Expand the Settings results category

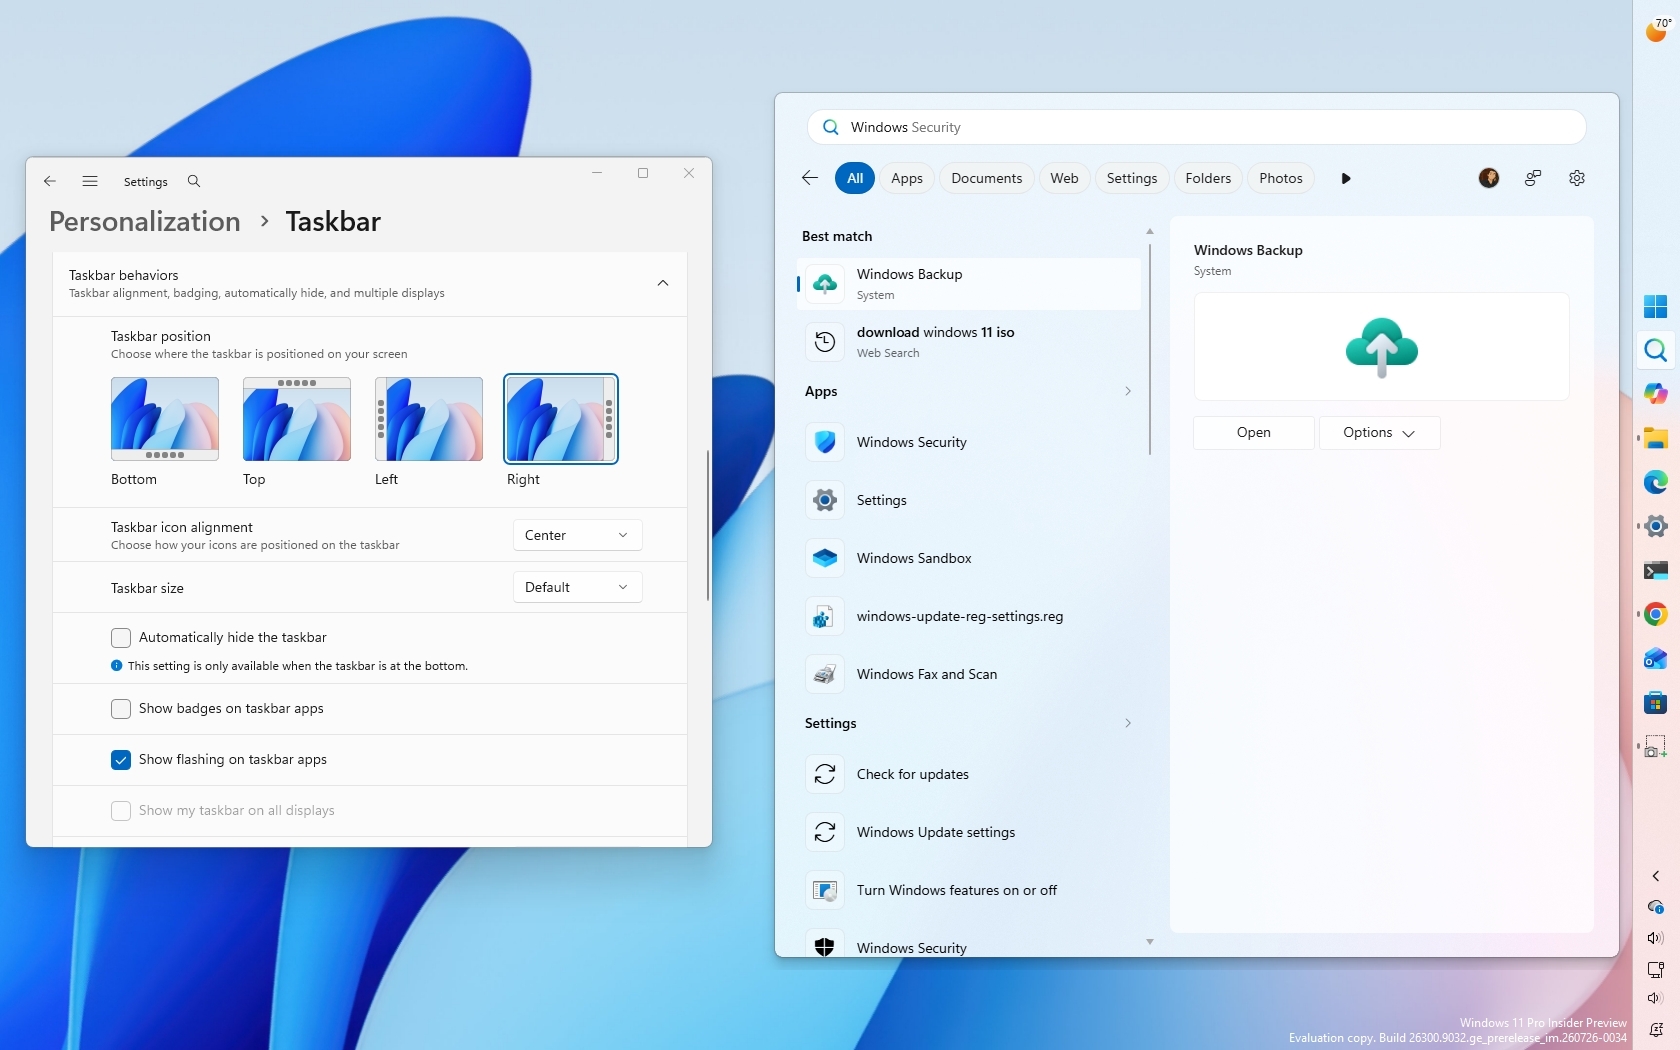(x=1128, y=723)
